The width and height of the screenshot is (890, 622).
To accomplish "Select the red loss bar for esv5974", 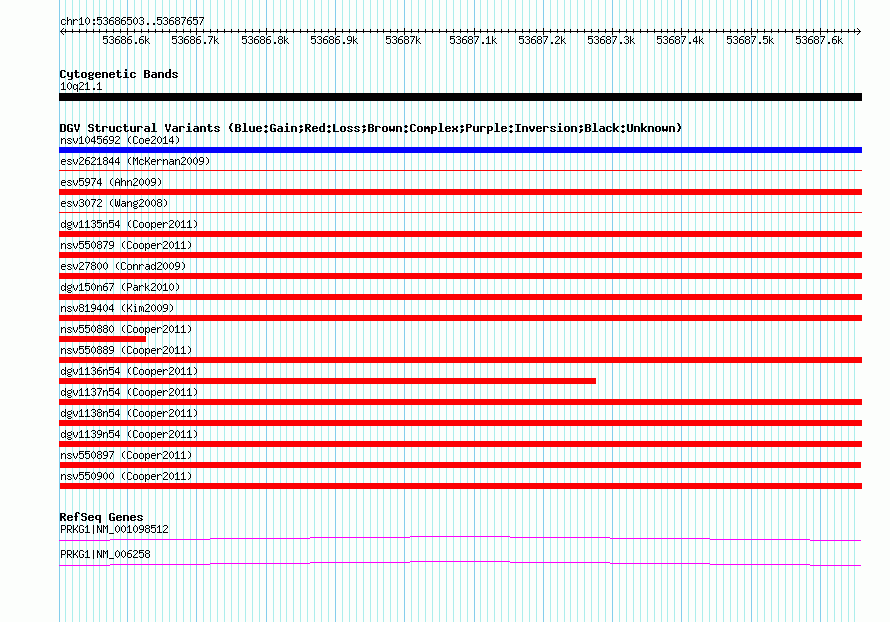I will 460,192.
